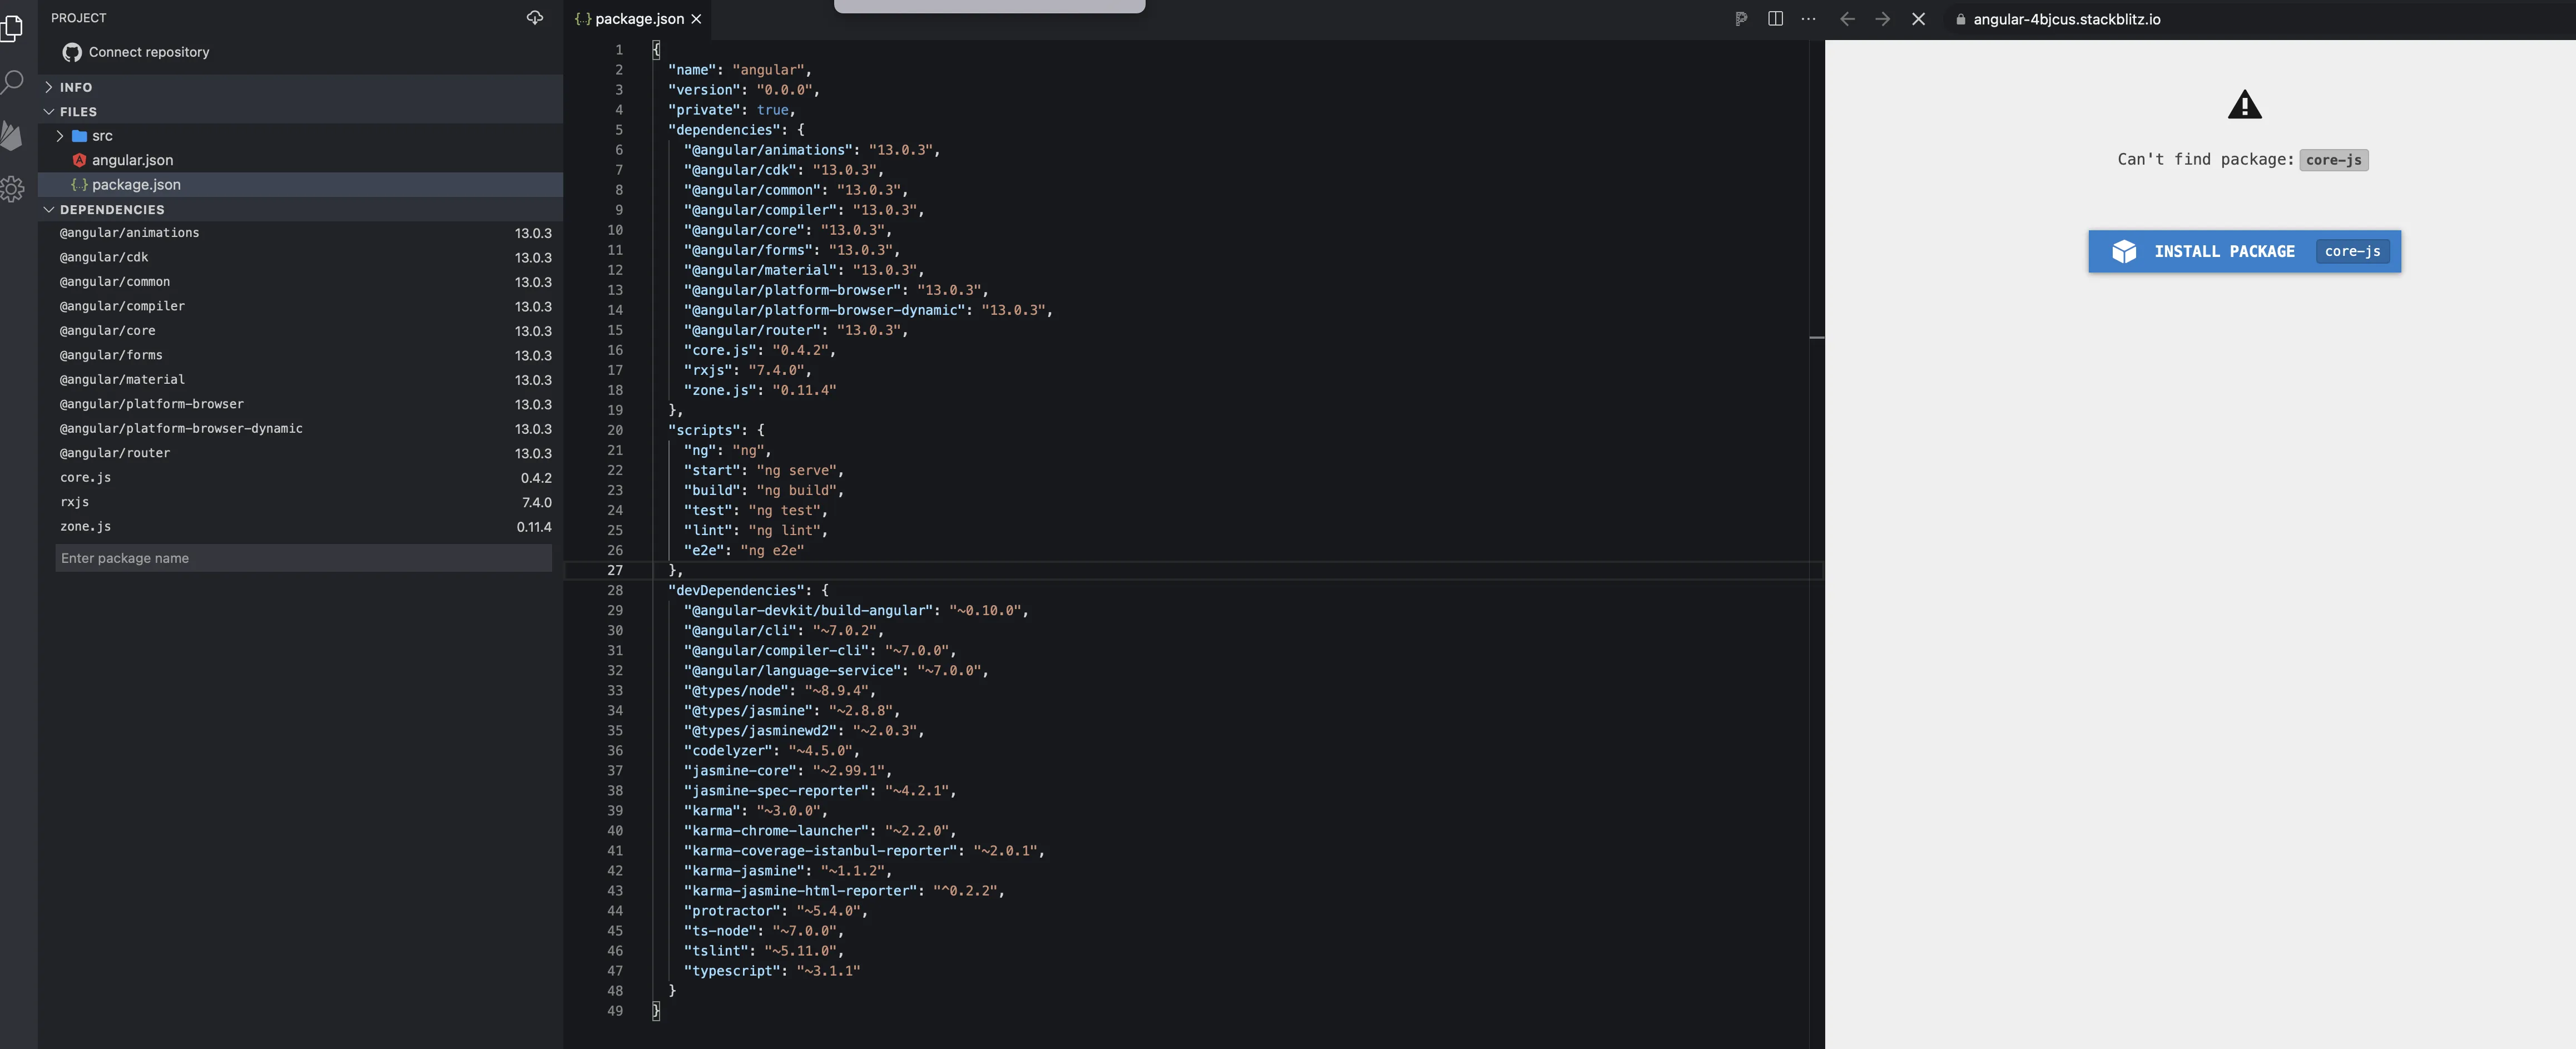The image size is (2576, 1049).
Task: Open the Firebase panel icon
Action: click(x=12, y=135)
